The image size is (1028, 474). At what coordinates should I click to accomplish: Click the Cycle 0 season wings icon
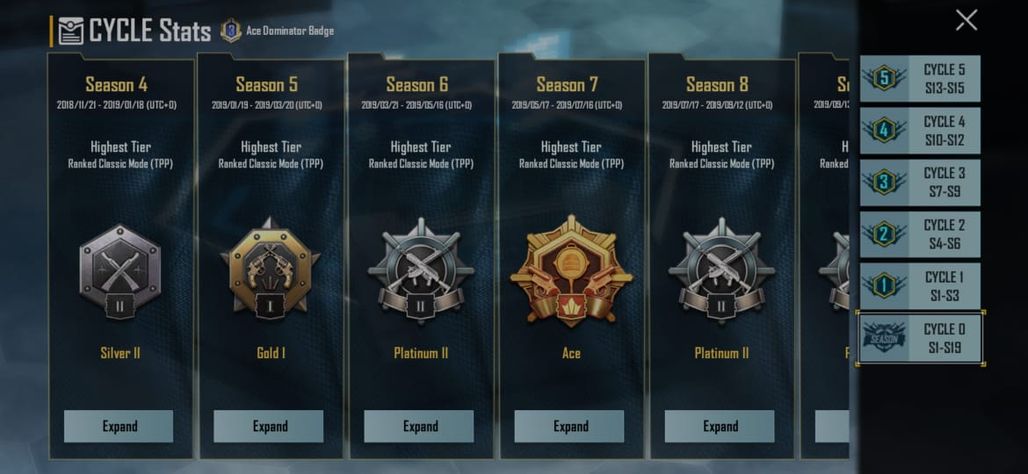click(882, 337)
